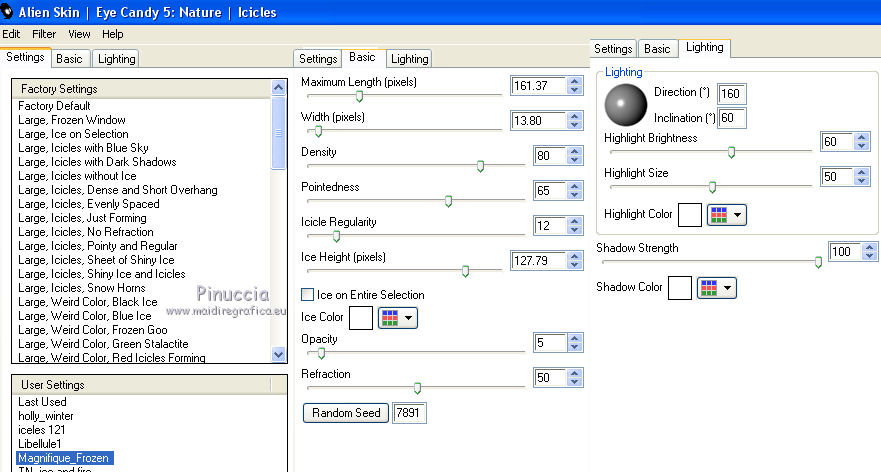Click Factory Settings scroll down arrow
The image size is (881, 472).
pyautogui.click(x=279, y=354)
